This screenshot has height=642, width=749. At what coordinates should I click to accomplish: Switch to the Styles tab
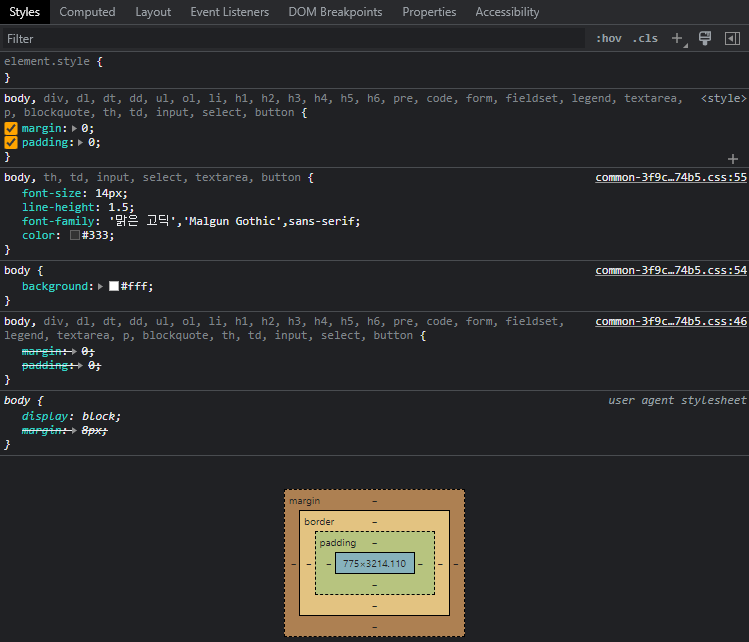(x=25, y=12)
